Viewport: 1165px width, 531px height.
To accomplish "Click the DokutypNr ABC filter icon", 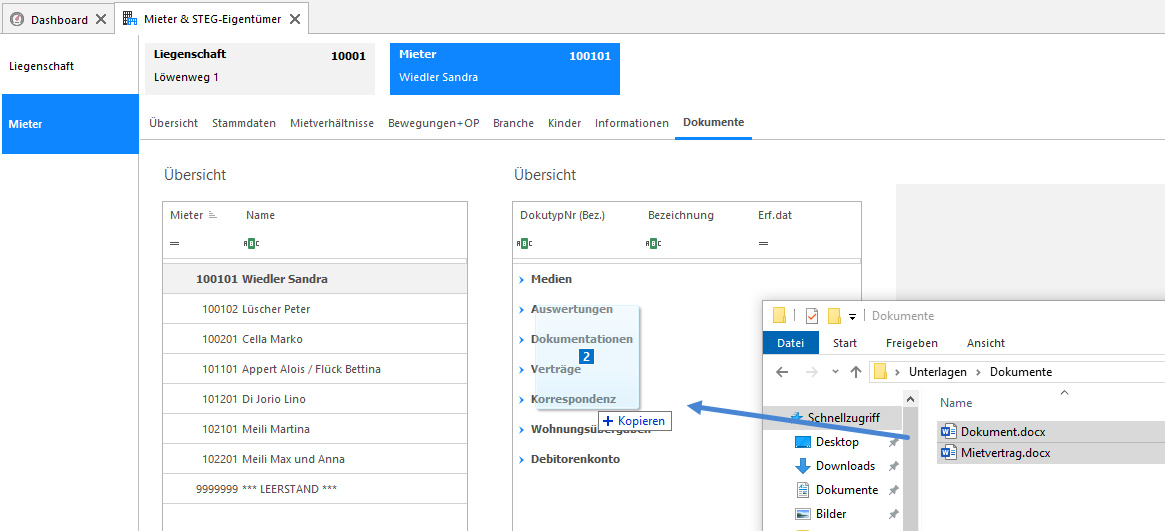I will (525, 243).
